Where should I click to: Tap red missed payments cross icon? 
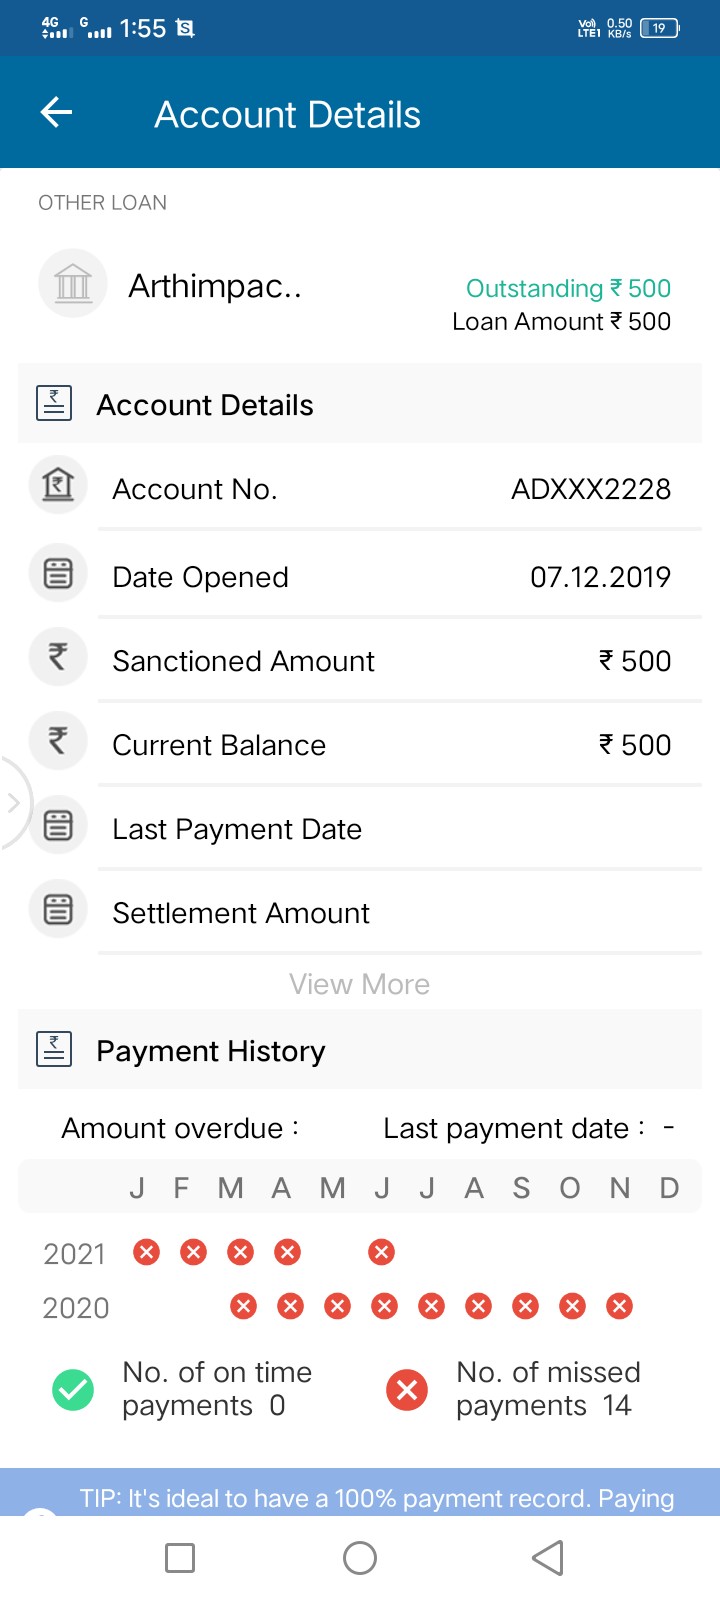pyautogui.click(x=407, y=1389)
